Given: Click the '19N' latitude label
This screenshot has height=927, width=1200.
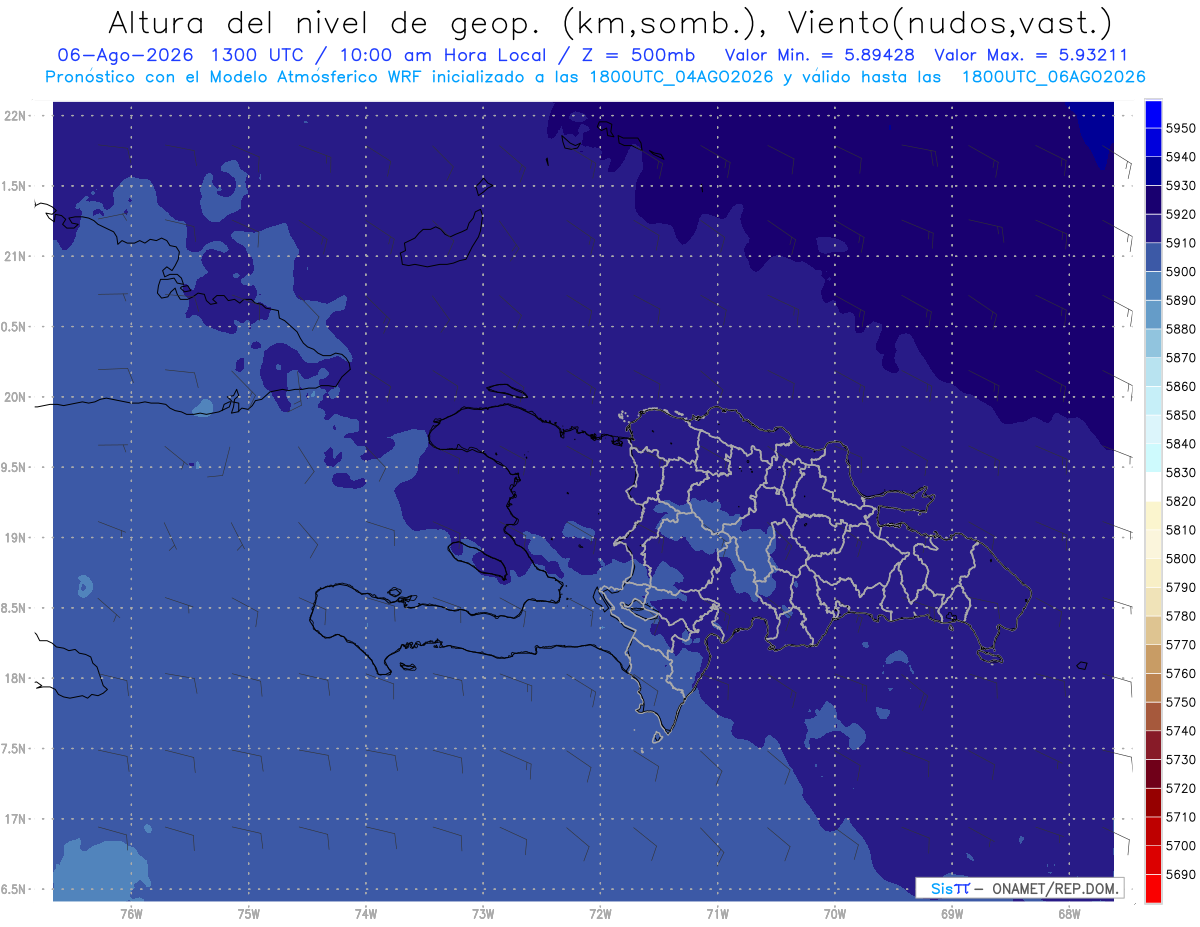Looking at the screenshot, I should (x=14, y=538).
